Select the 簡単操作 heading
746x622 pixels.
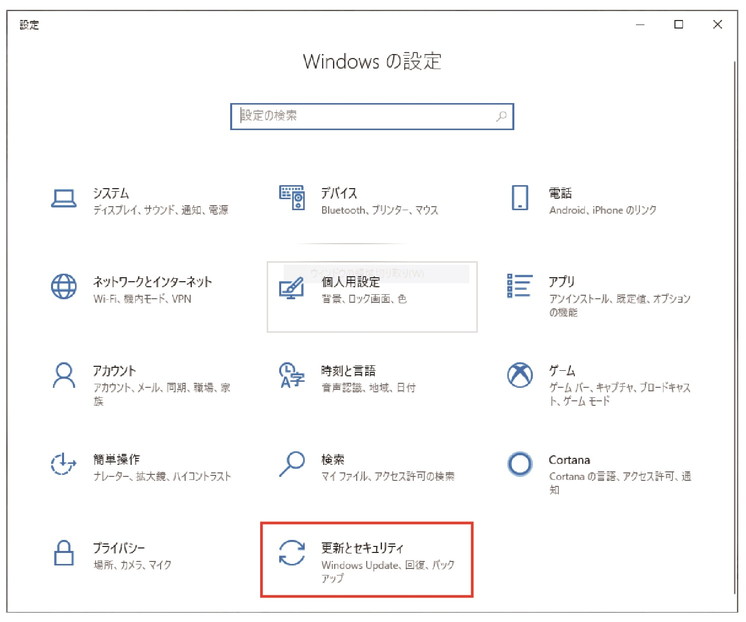[x=117, y=459]
